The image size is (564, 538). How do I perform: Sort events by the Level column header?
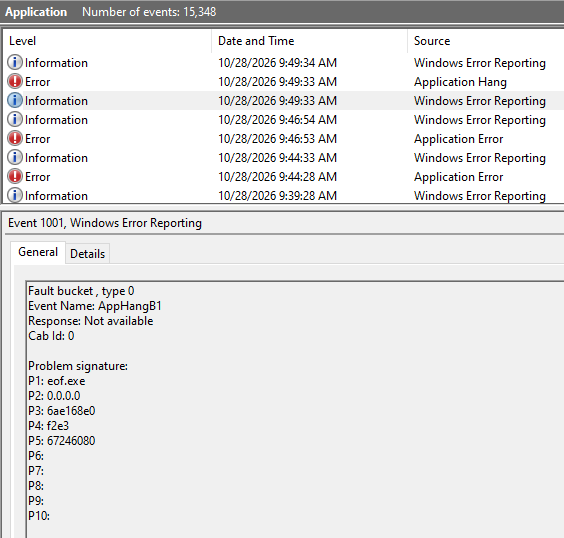[x=22, y=41]
